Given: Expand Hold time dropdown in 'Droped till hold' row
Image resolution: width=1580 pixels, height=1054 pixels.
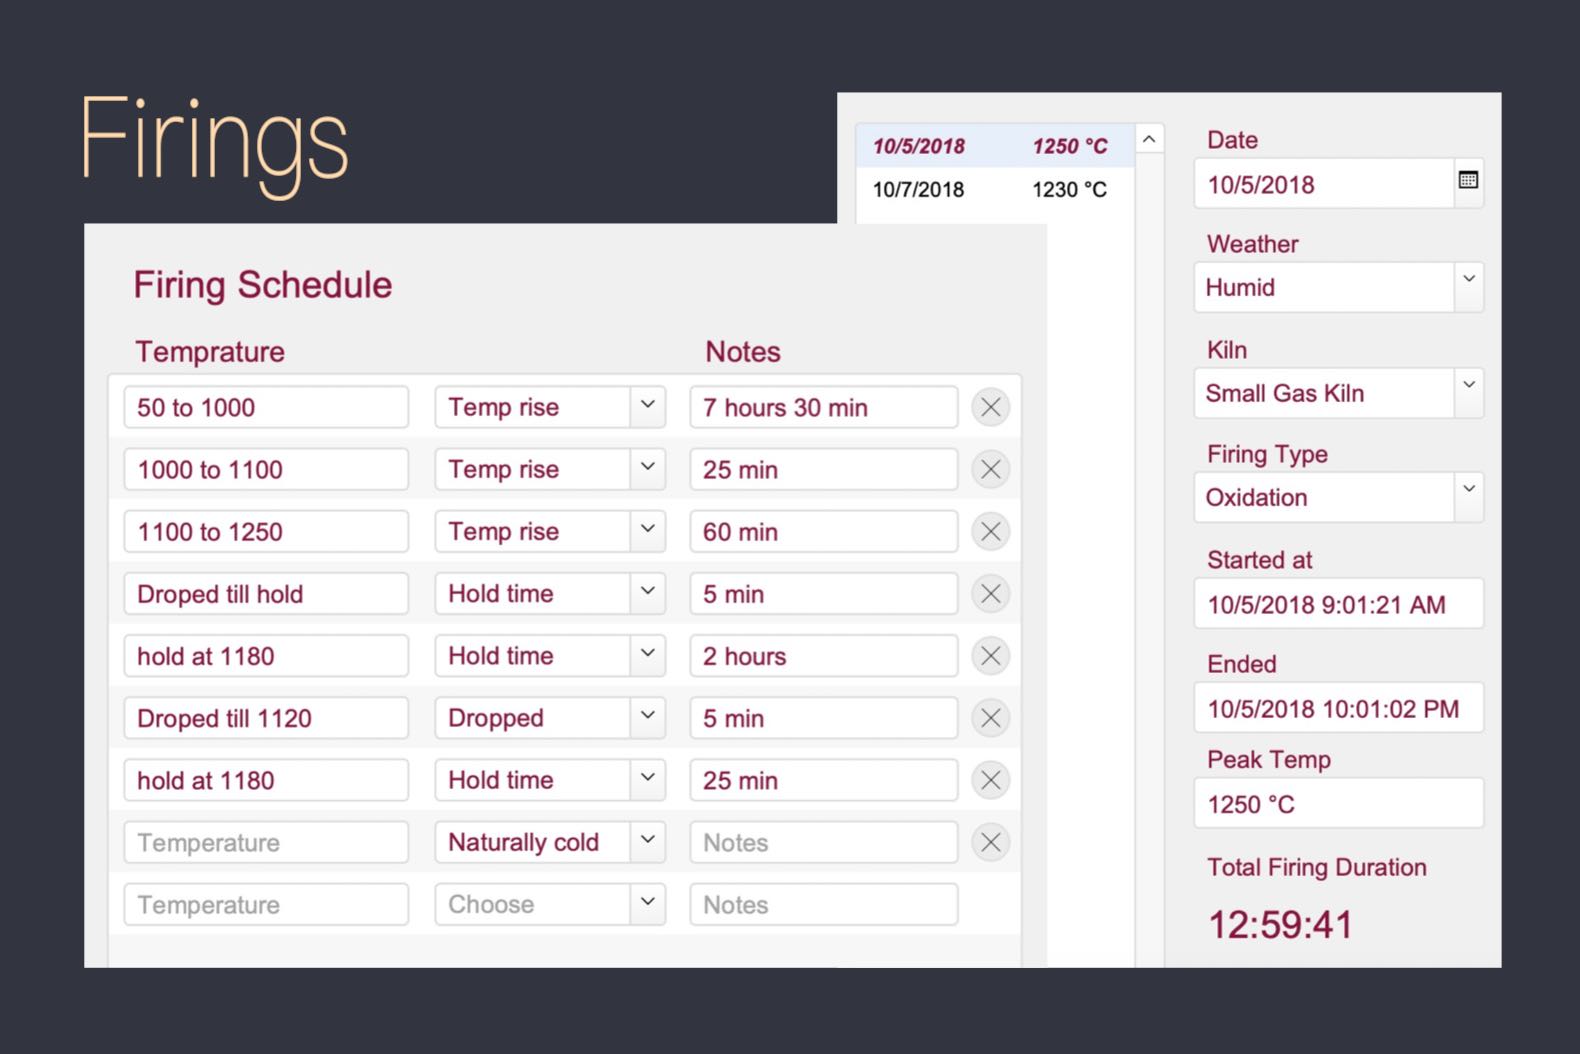Looking at the screenshot, I should [x=648, y=593].
